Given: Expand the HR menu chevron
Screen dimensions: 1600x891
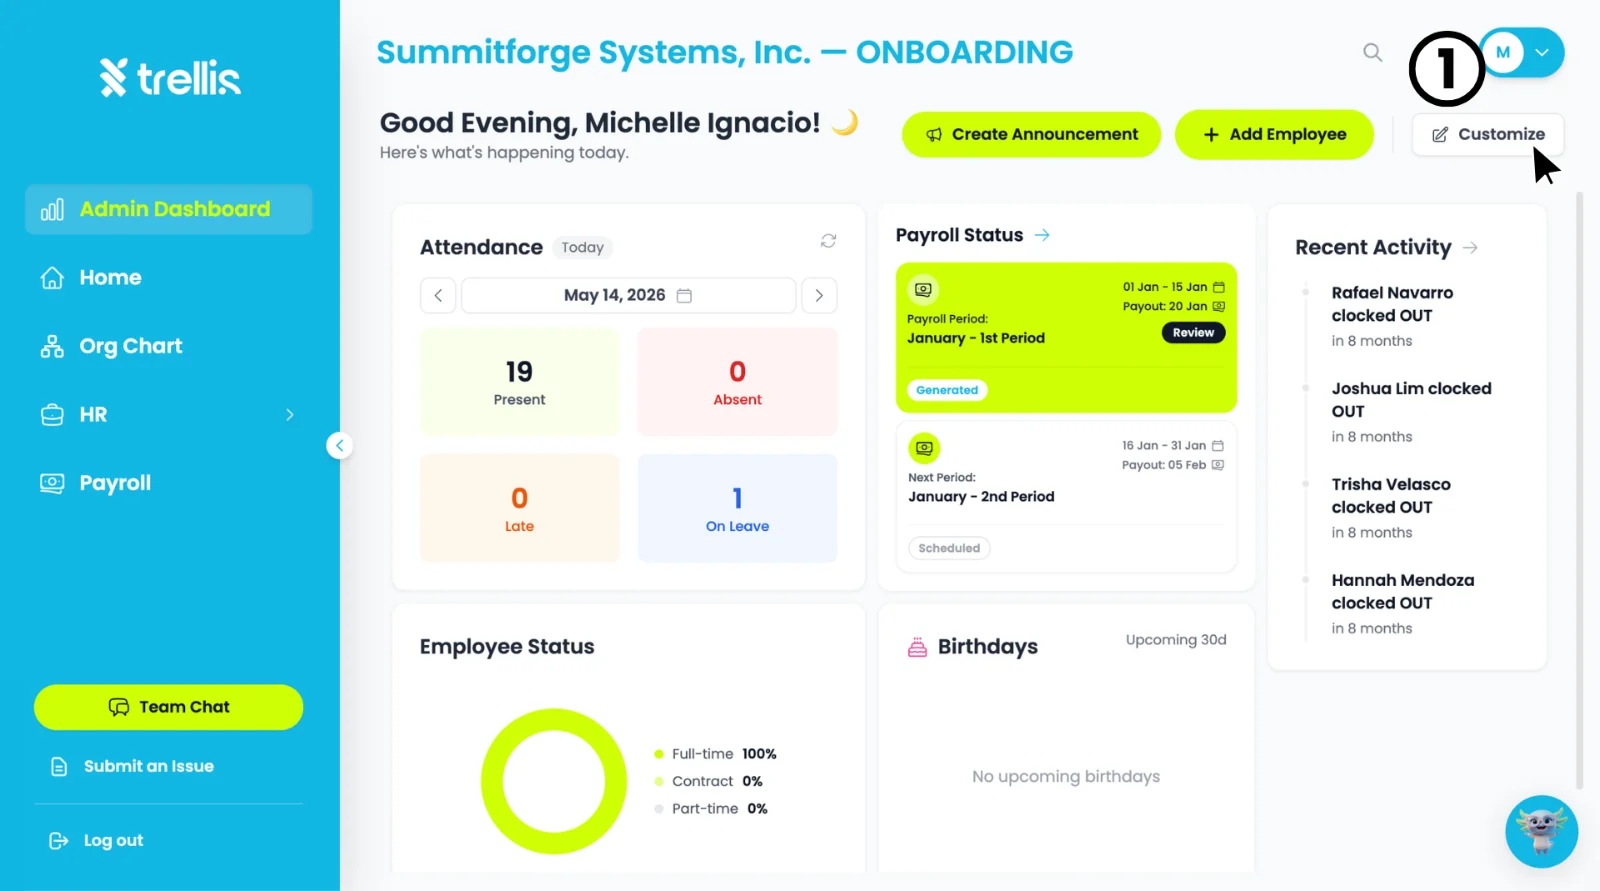Looking at the screenshot, I should [x=290, y=414].
